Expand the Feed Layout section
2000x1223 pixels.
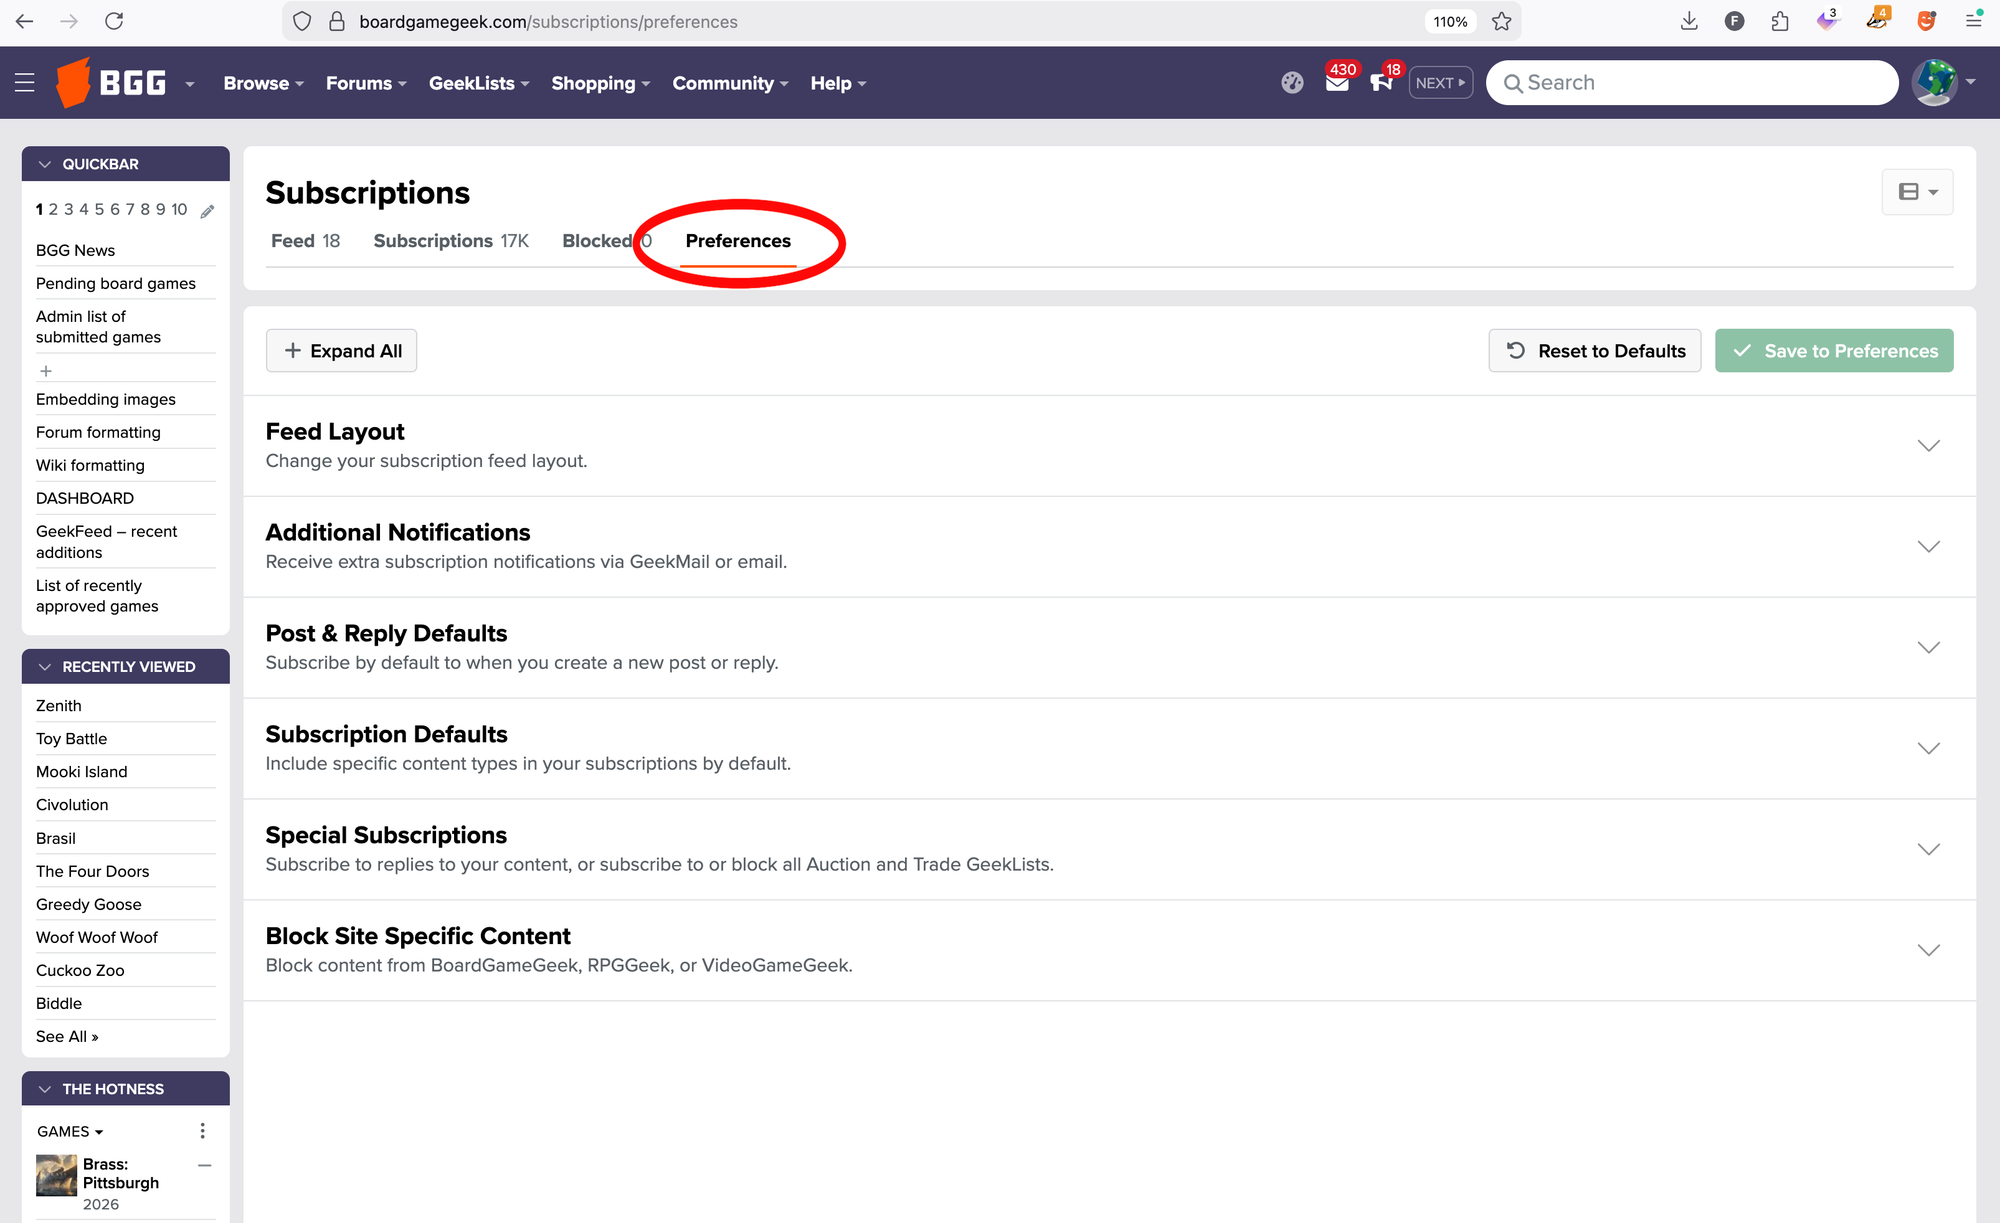tap(1928, 446)
